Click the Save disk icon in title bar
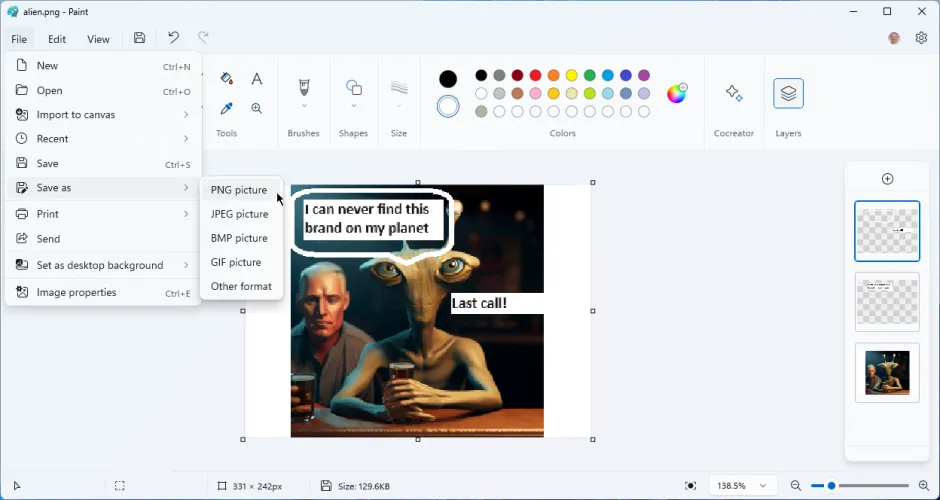Viewport: 940px width, 500px height. point(139,38)
